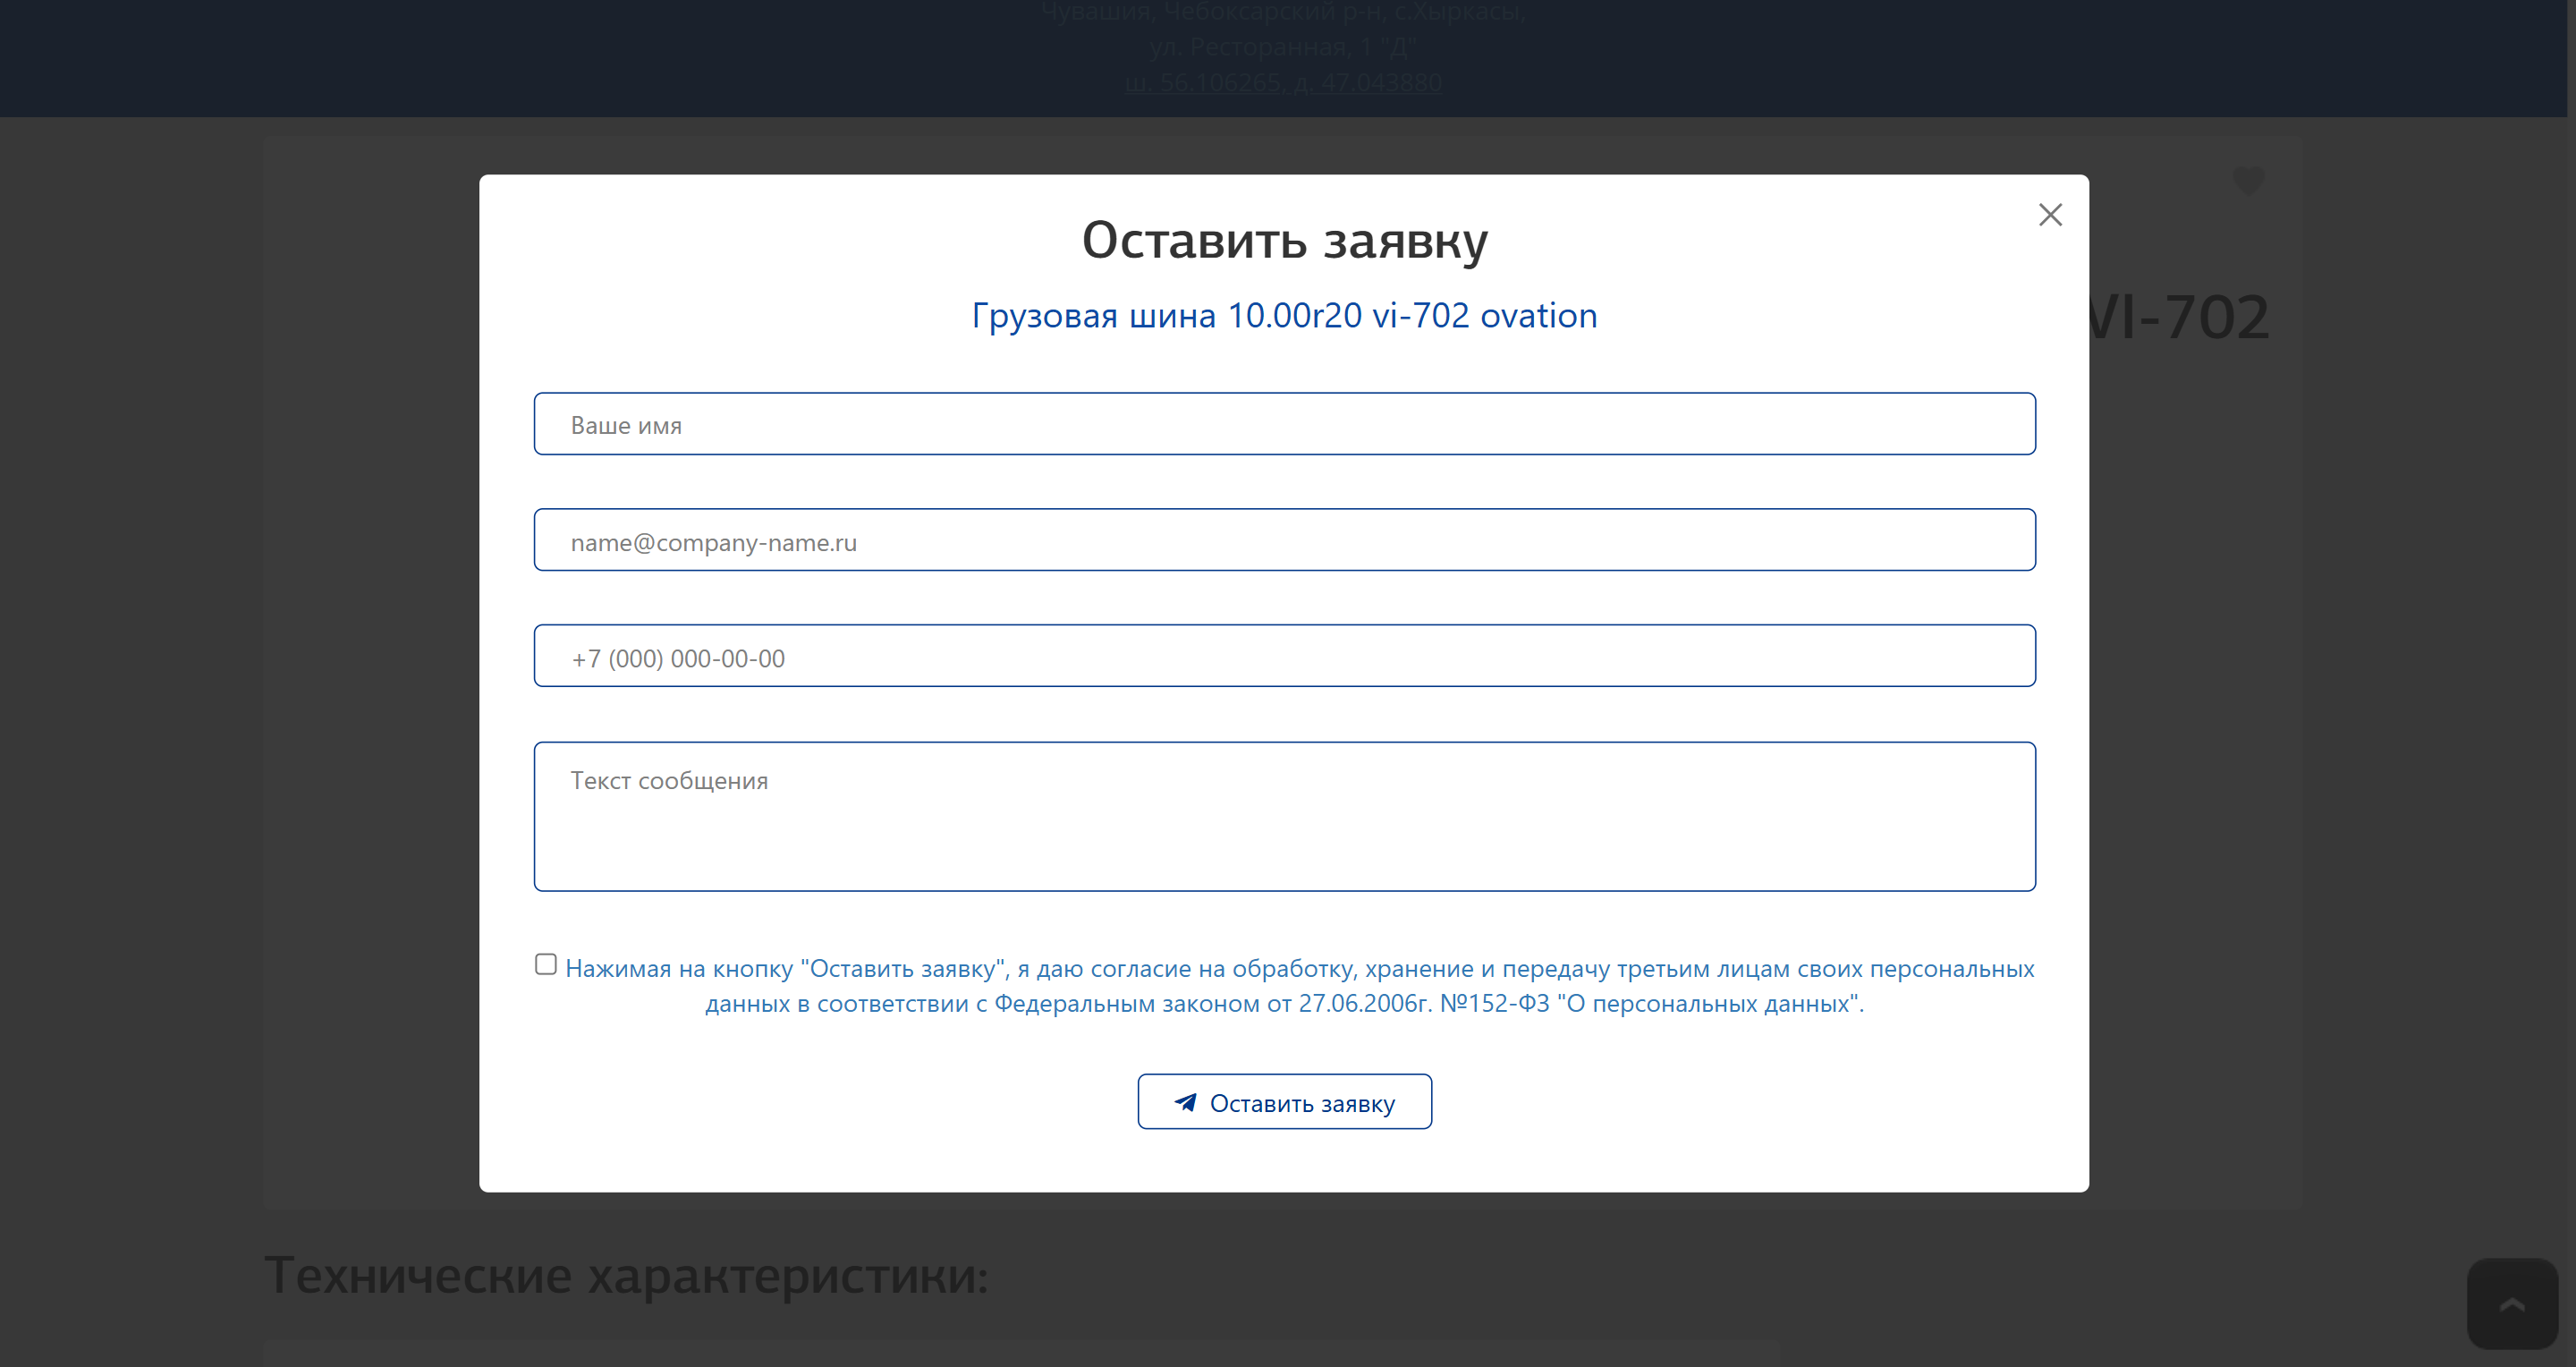
Task: Click the heart favorite icon behind modal
Action: coord(2248,180)
